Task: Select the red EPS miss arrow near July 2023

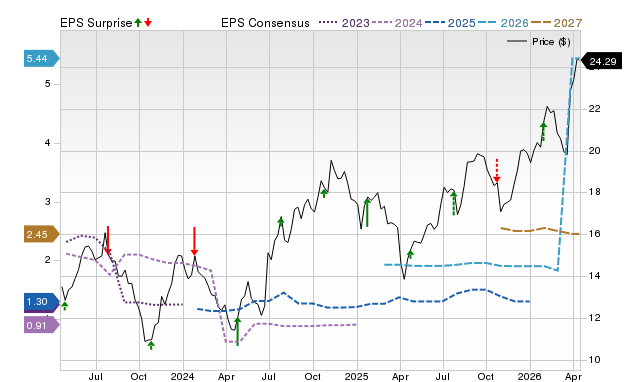Action: coord(108,240)
